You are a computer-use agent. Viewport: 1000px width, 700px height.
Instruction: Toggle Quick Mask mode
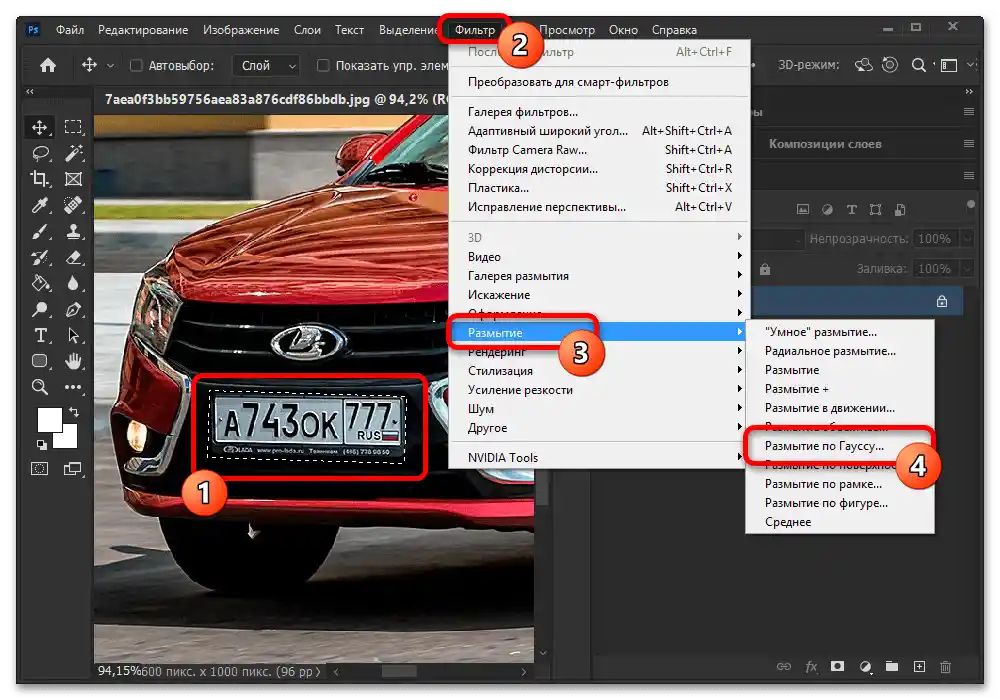41,467
